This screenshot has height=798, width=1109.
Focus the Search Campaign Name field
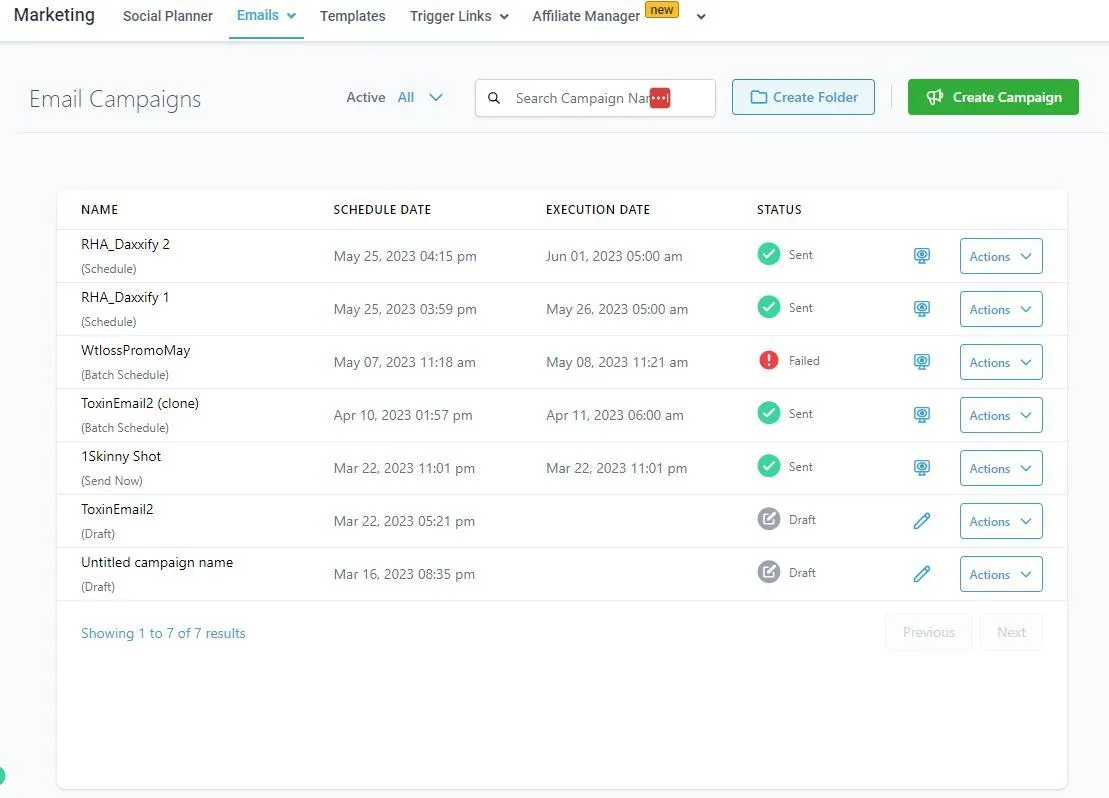[x=595, y=98]
